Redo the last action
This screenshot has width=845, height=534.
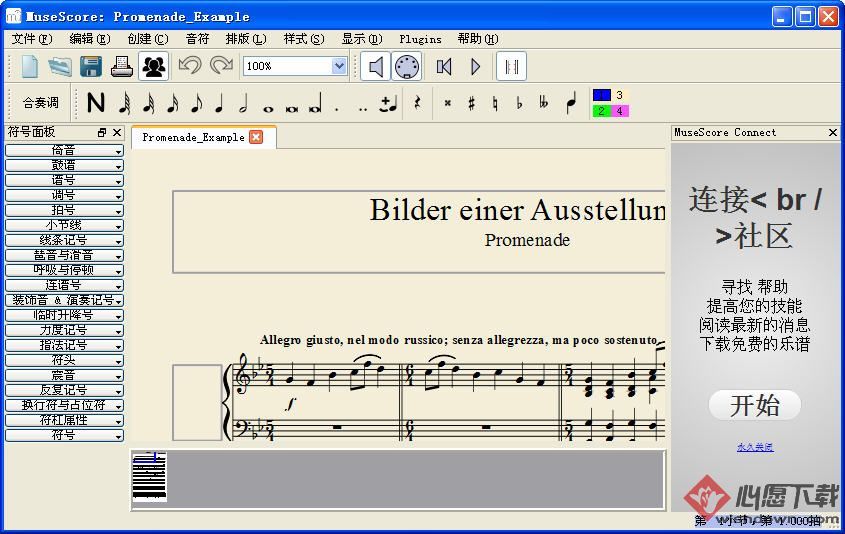tap(221, 66)
